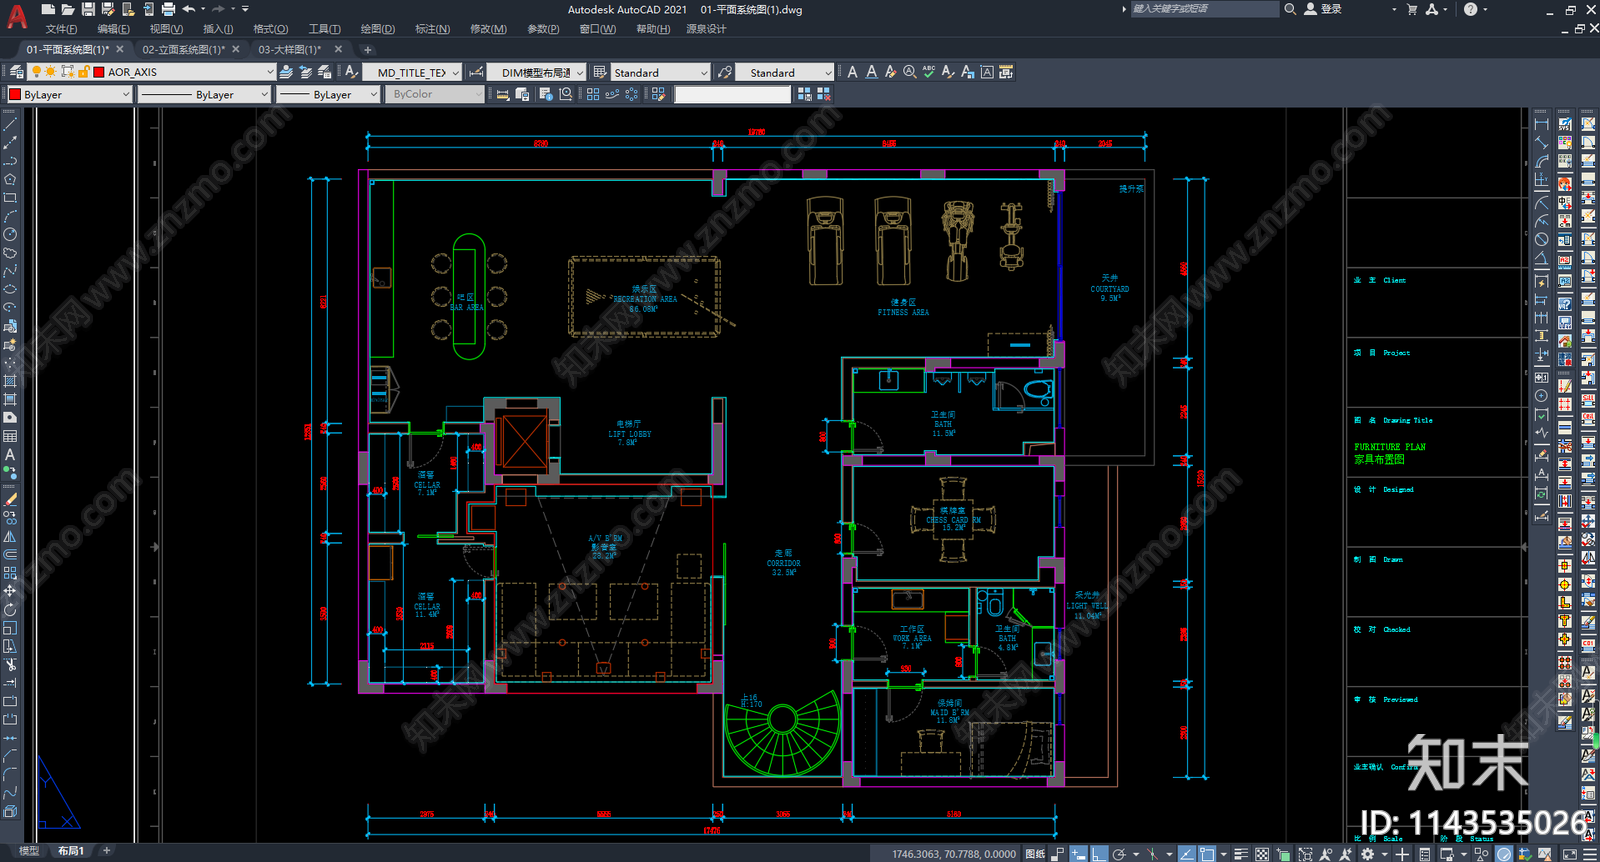Select the Text A tool in left toolbar
This screenshot has width=1600, height=862.
[10, 454]
